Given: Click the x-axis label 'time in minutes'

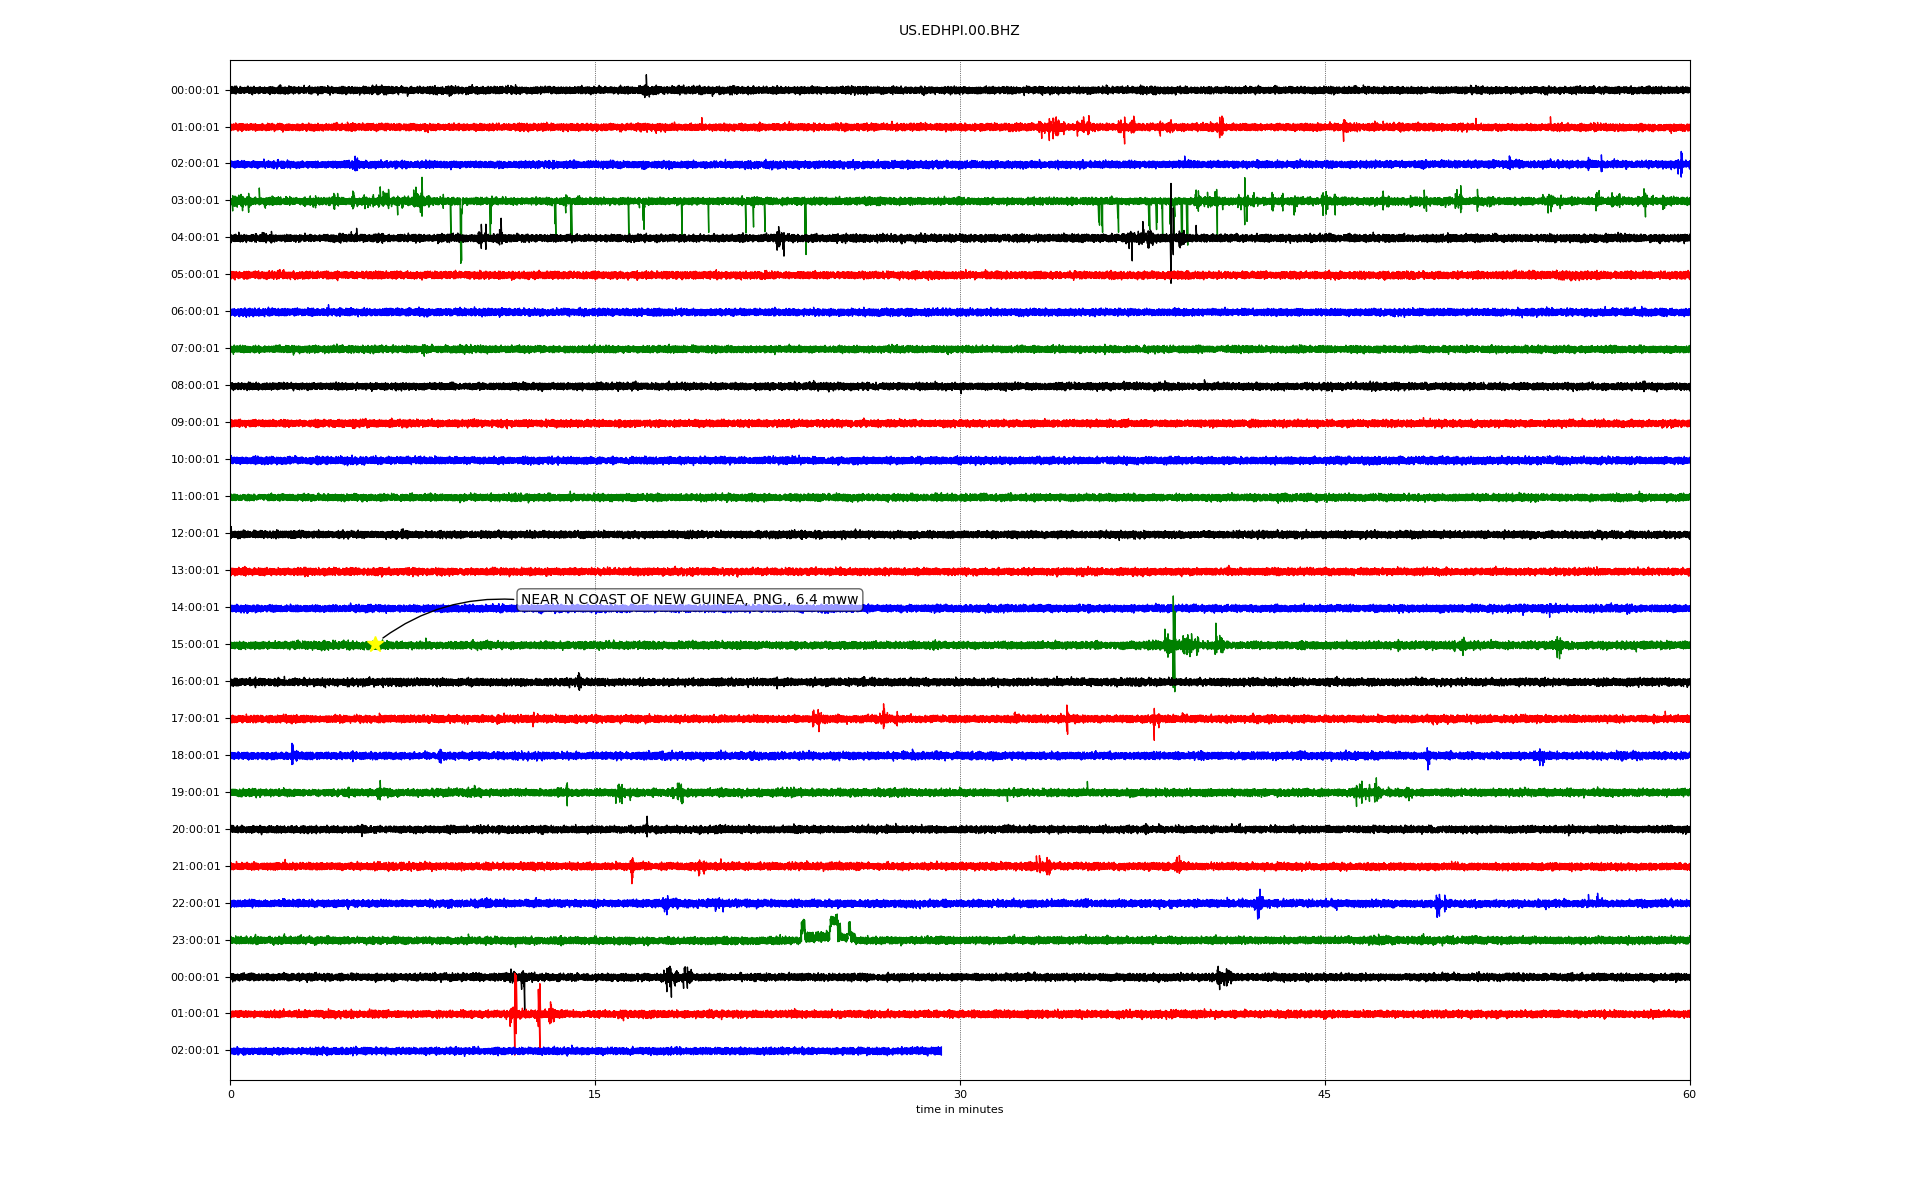Looking at the screenshot, I should 959,1110.
